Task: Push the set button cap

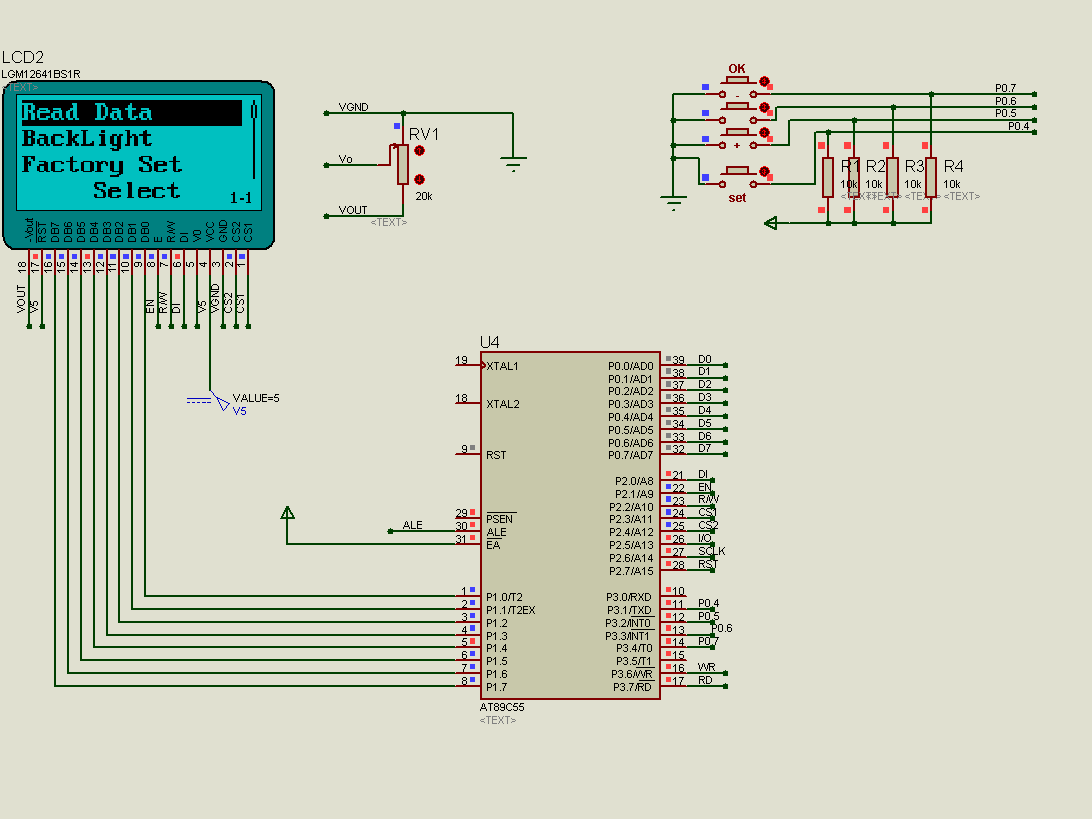Action: coord(737,171)
